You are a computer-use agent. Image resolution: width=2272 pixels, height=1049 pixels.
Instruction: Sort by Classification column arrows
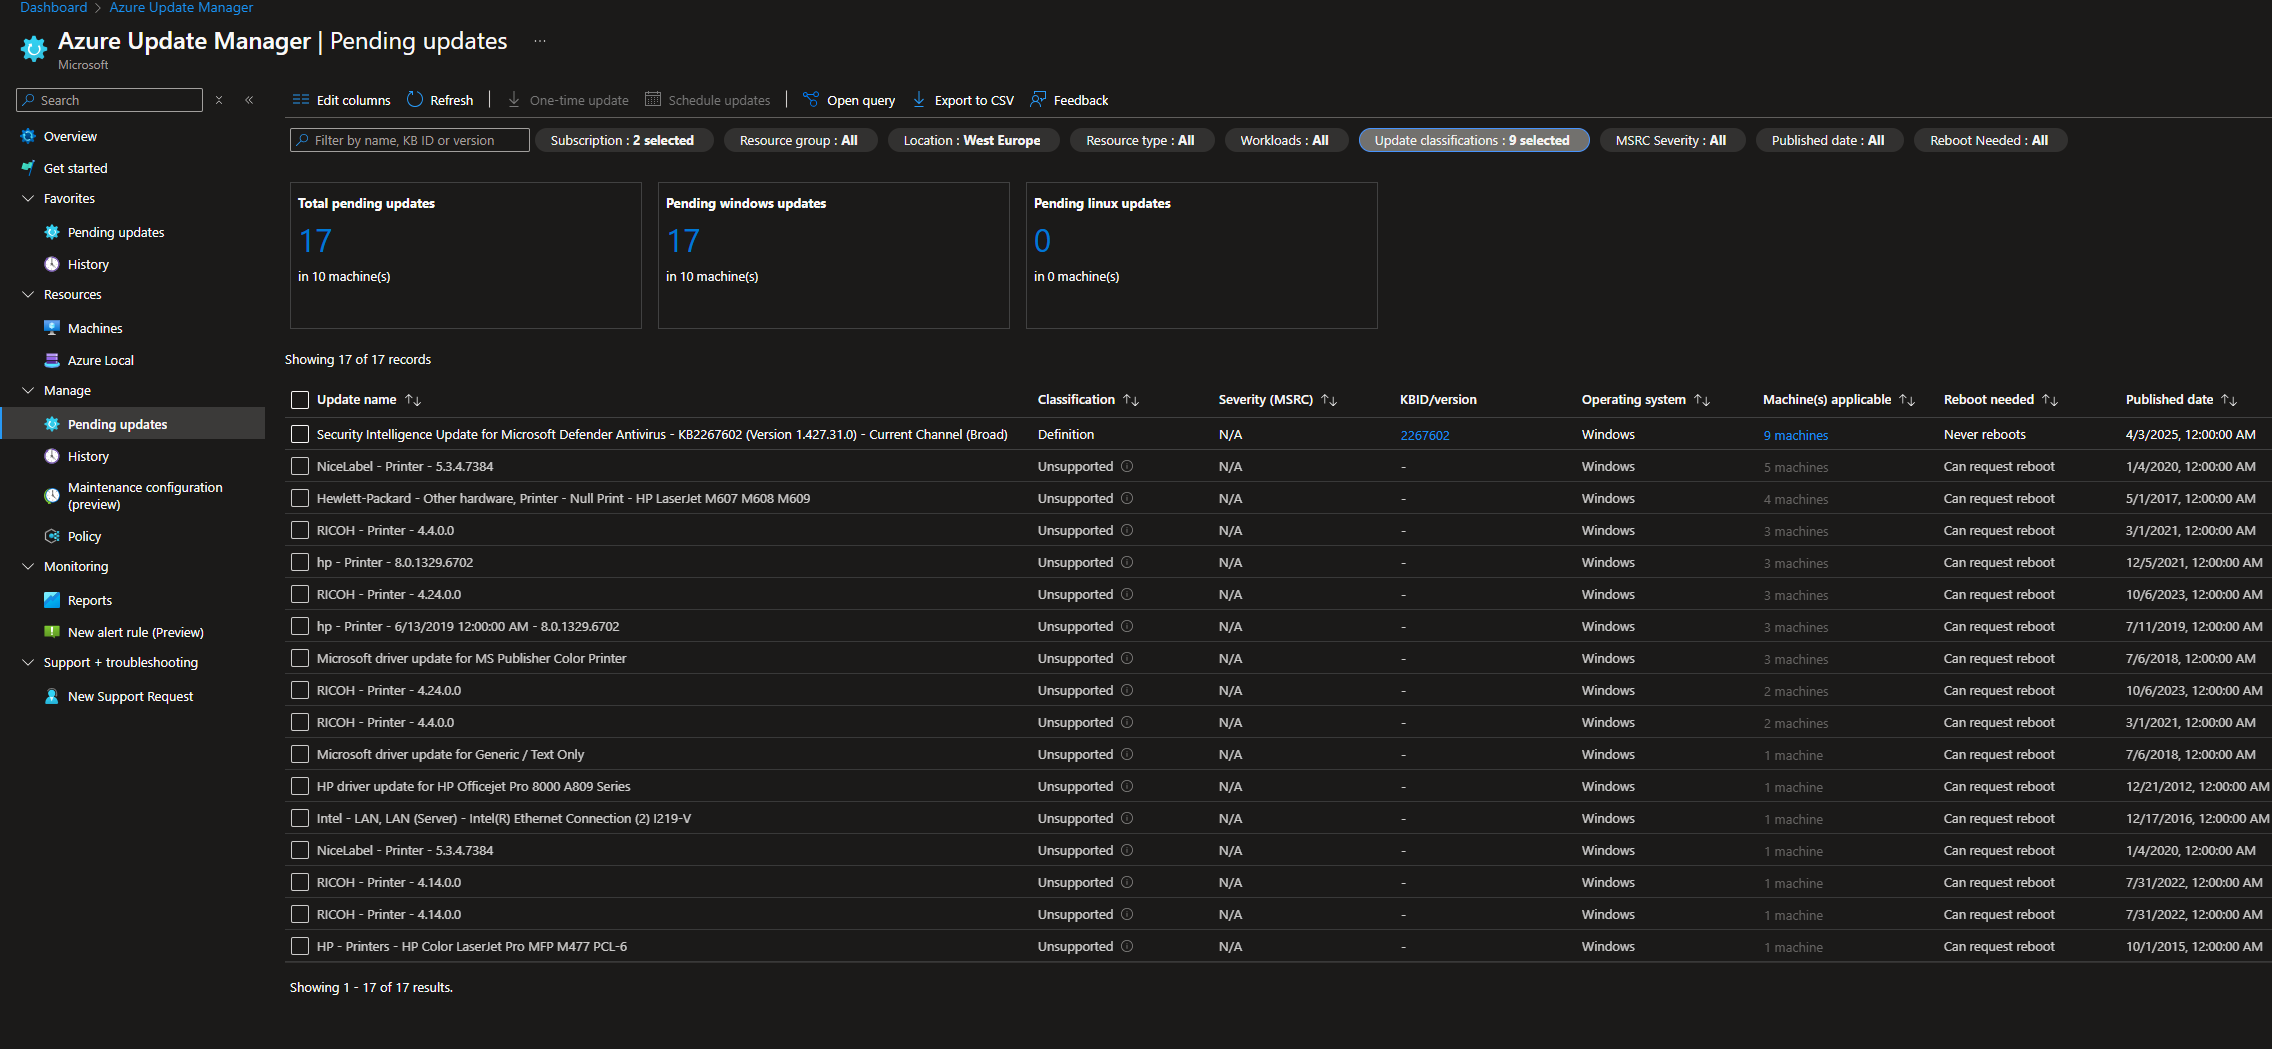tap(1131, 400)
